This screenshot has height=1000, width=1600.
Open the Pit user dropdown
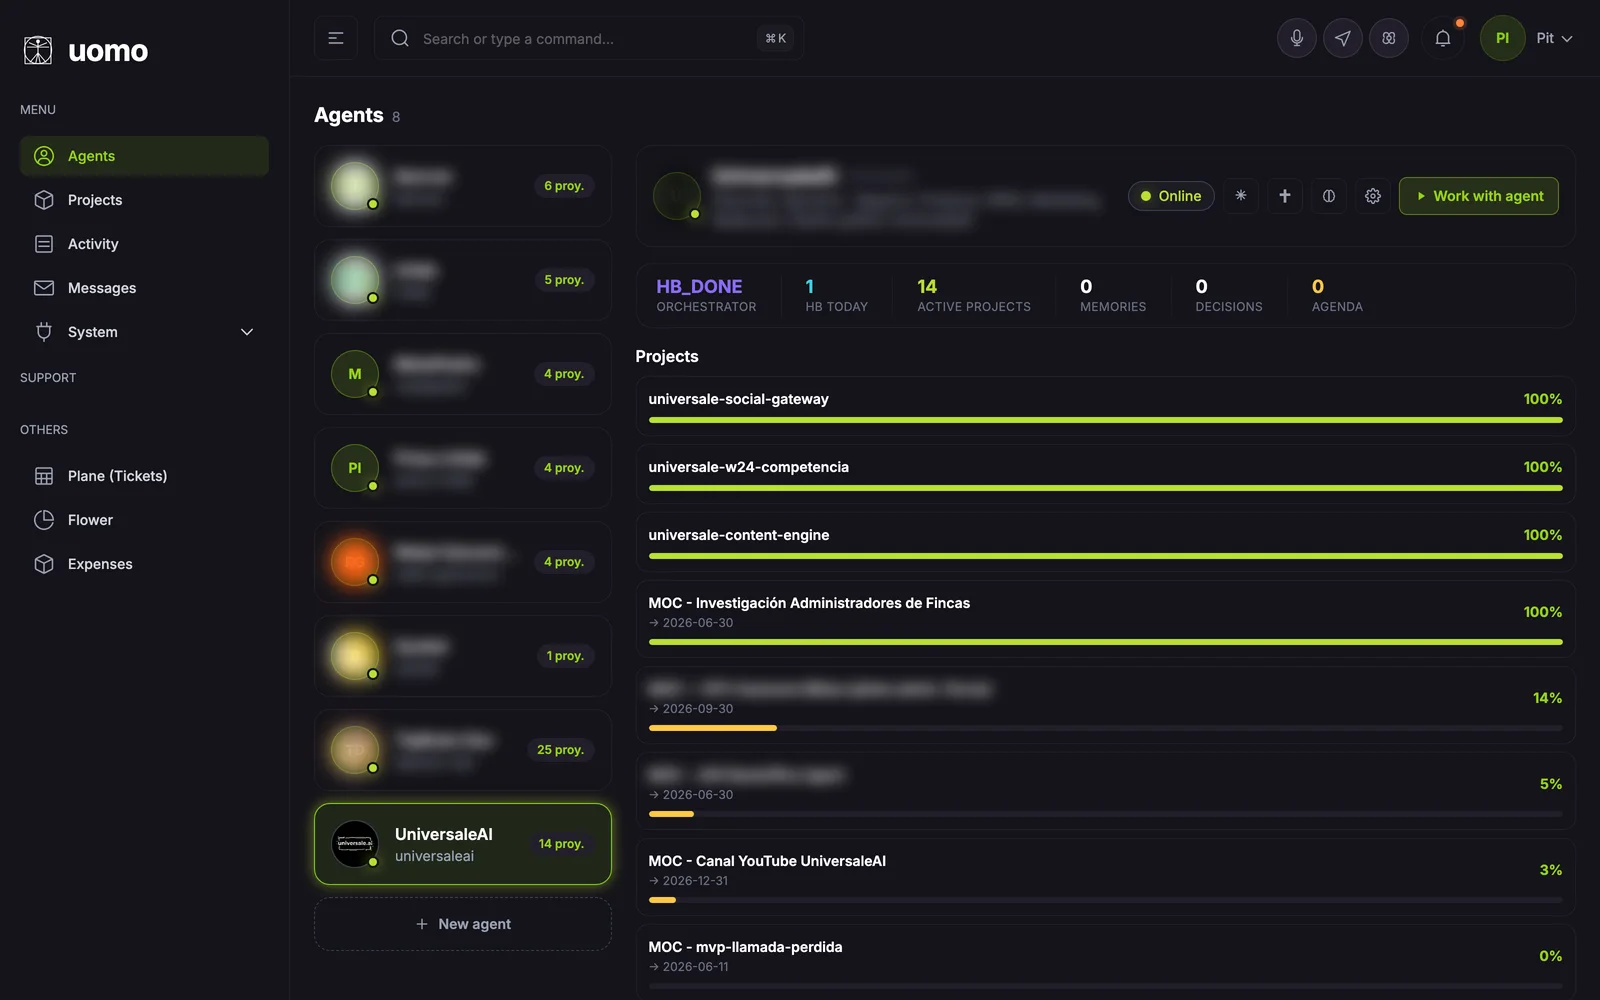pyautogui.click(x=1554, y=38)
